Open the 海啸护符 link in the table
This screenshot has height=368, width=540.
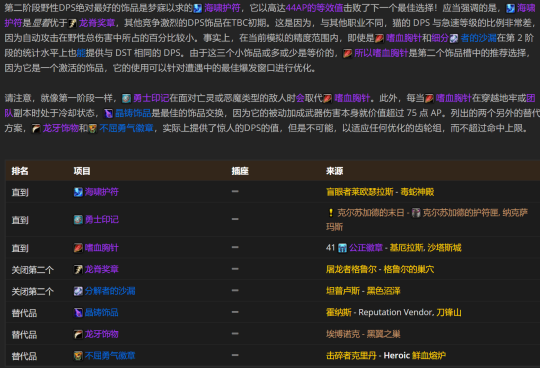[x=102, y=192]
